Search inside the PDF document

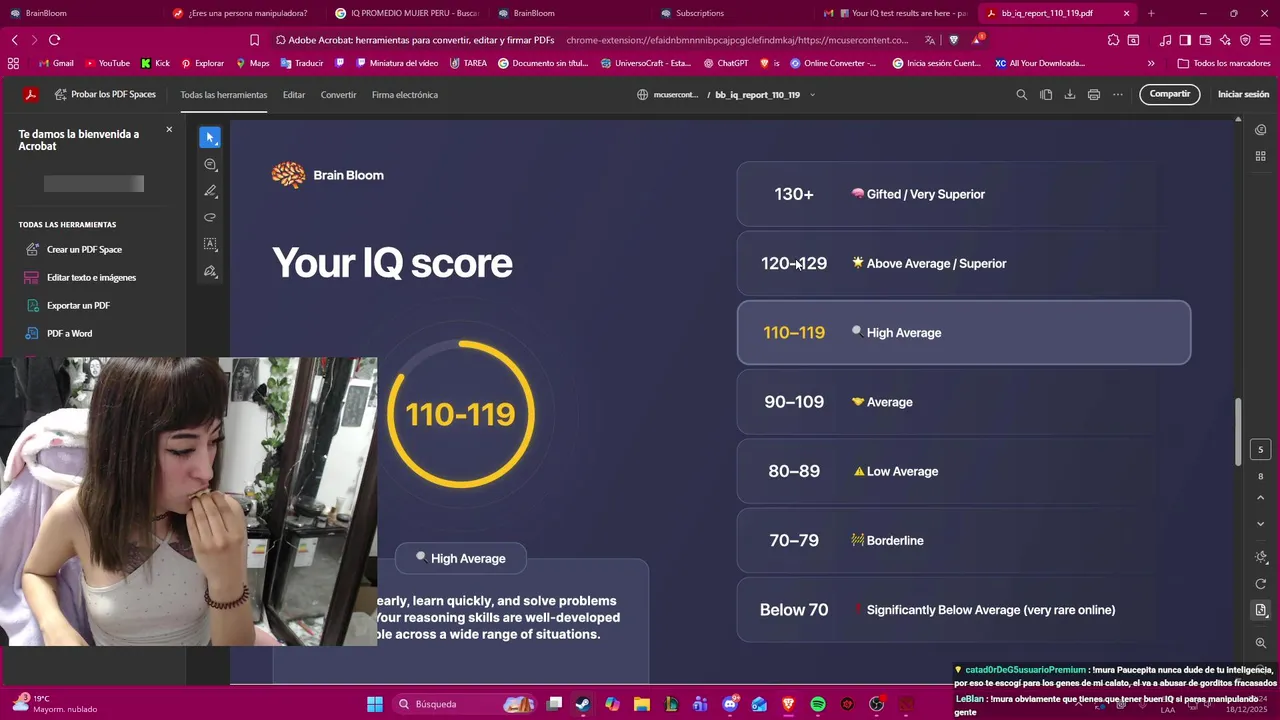[1021, 95]
